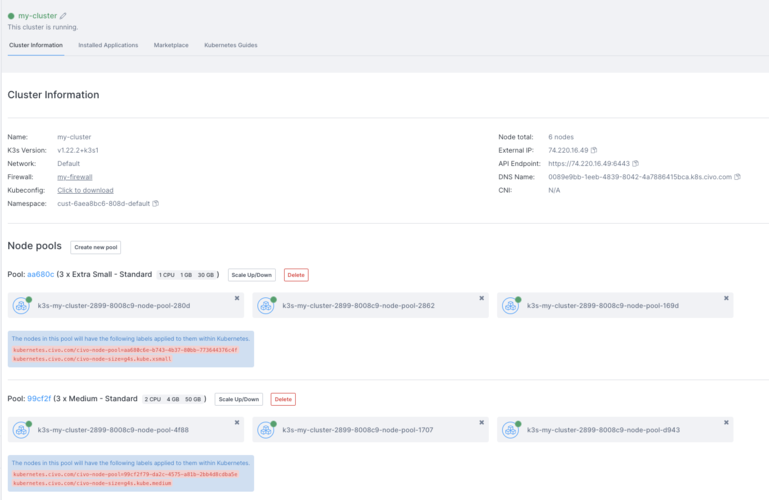Open the my-firewall link

(75, 177)
